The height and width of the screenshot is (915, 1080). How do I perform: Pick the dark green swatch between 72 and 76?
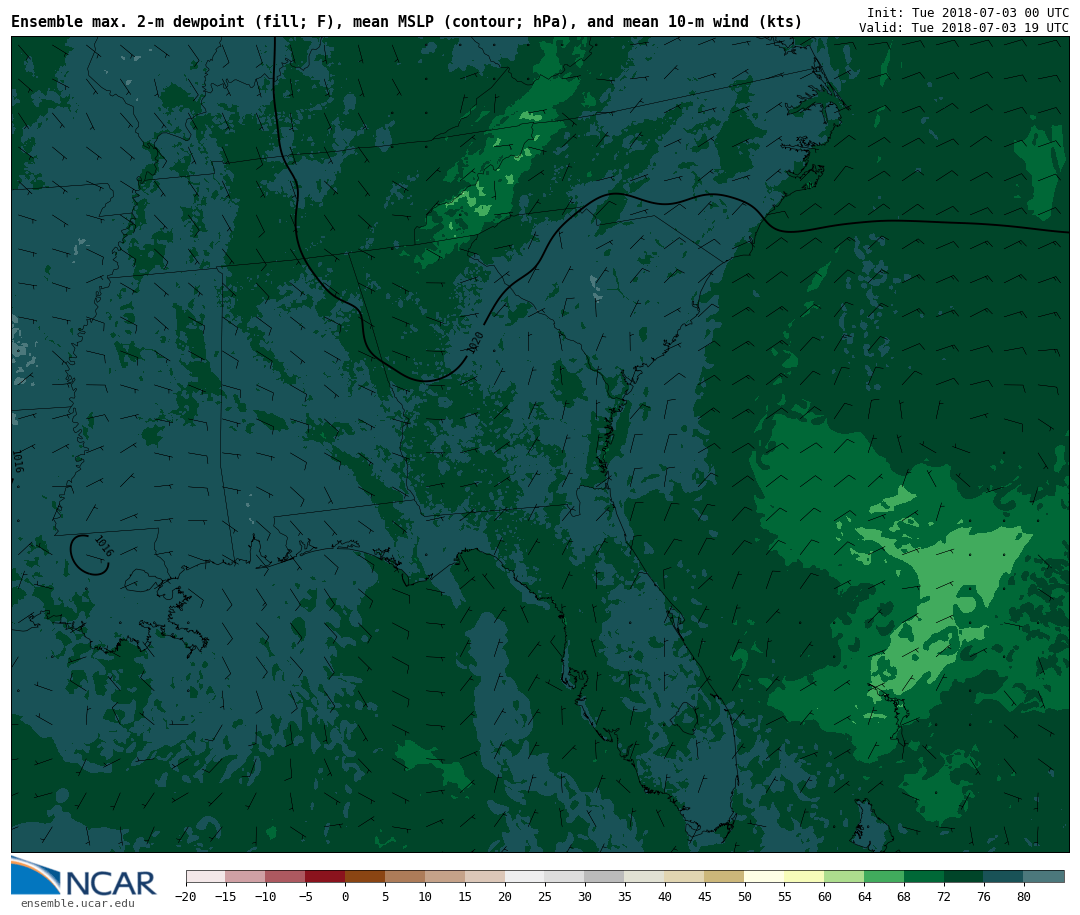click(x=963, y=876)
